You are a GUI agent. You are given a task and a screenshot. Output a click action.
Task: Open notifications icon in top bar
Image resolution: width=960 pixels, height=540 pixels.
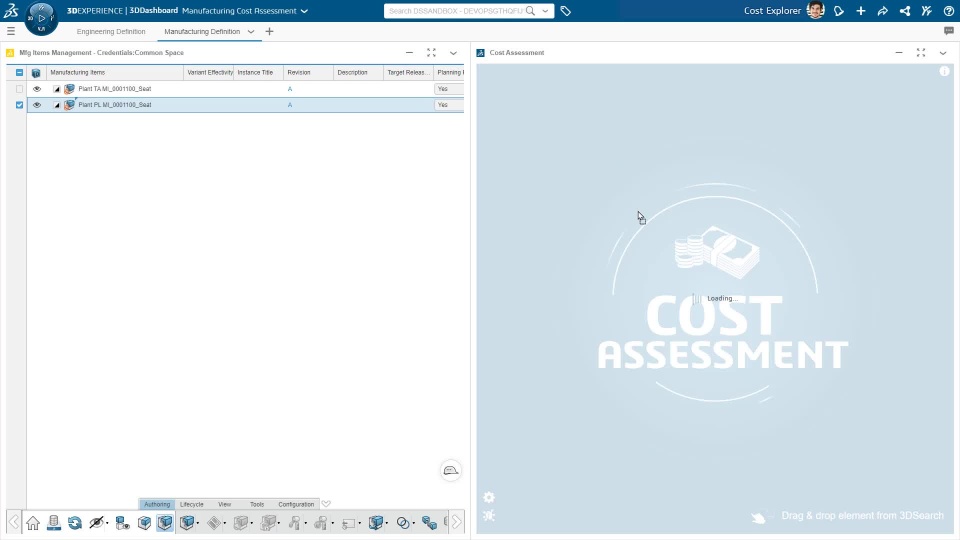click(x=839, y=11)
